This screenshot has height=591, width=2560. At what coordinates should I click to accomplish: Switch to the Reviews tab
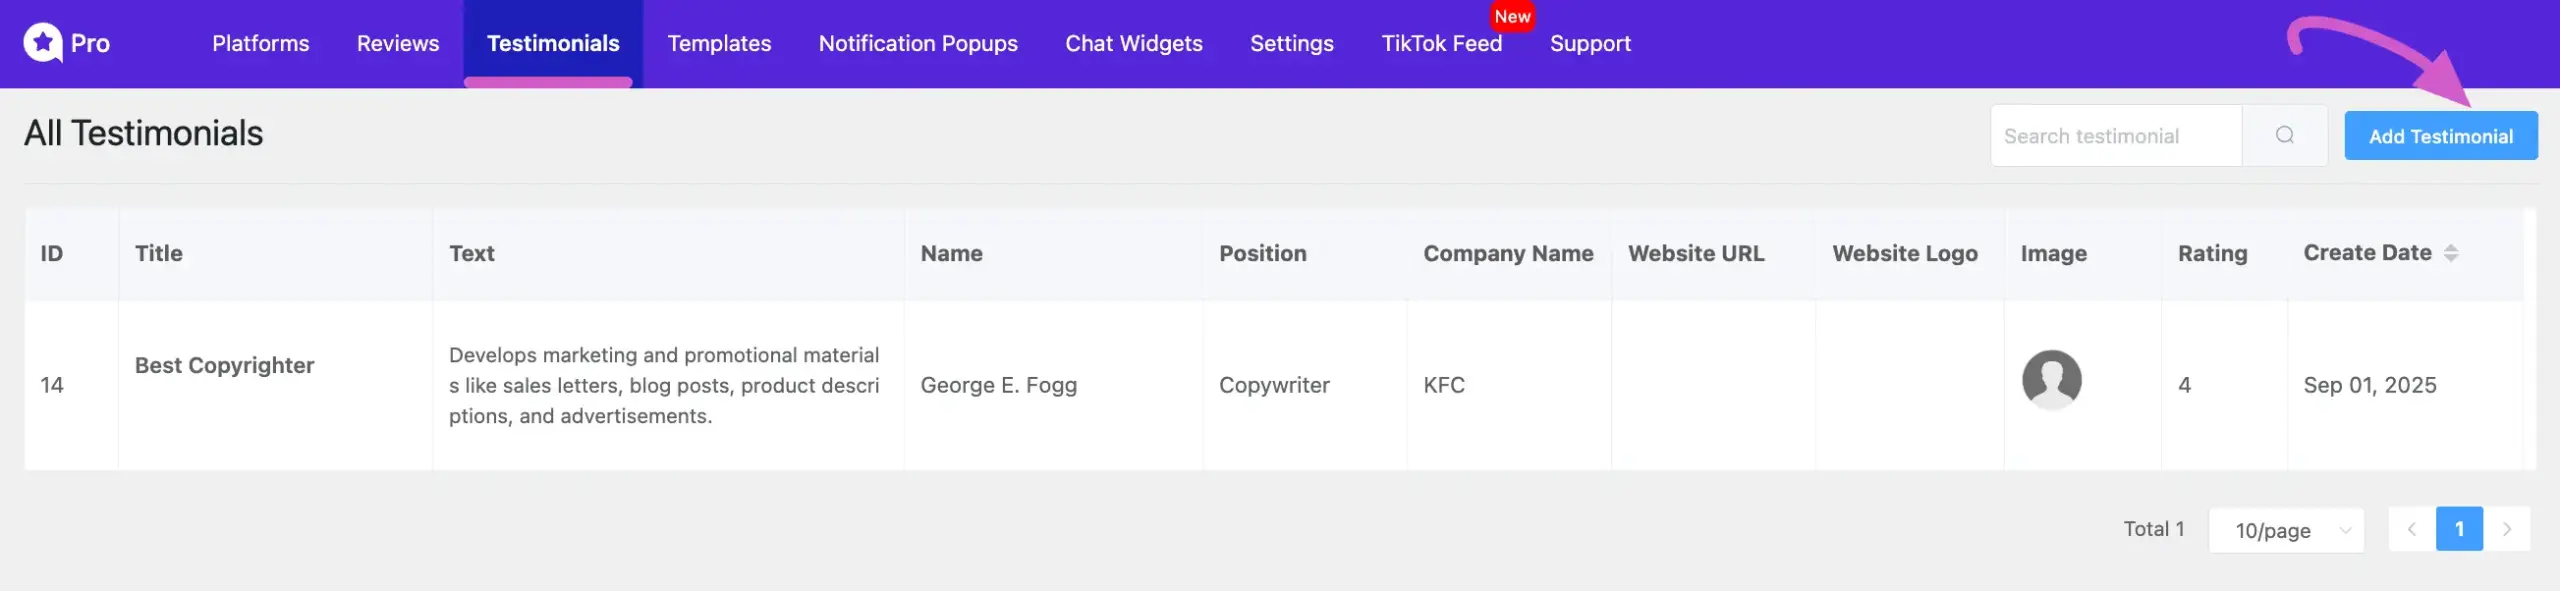click(x=397, y=43)
